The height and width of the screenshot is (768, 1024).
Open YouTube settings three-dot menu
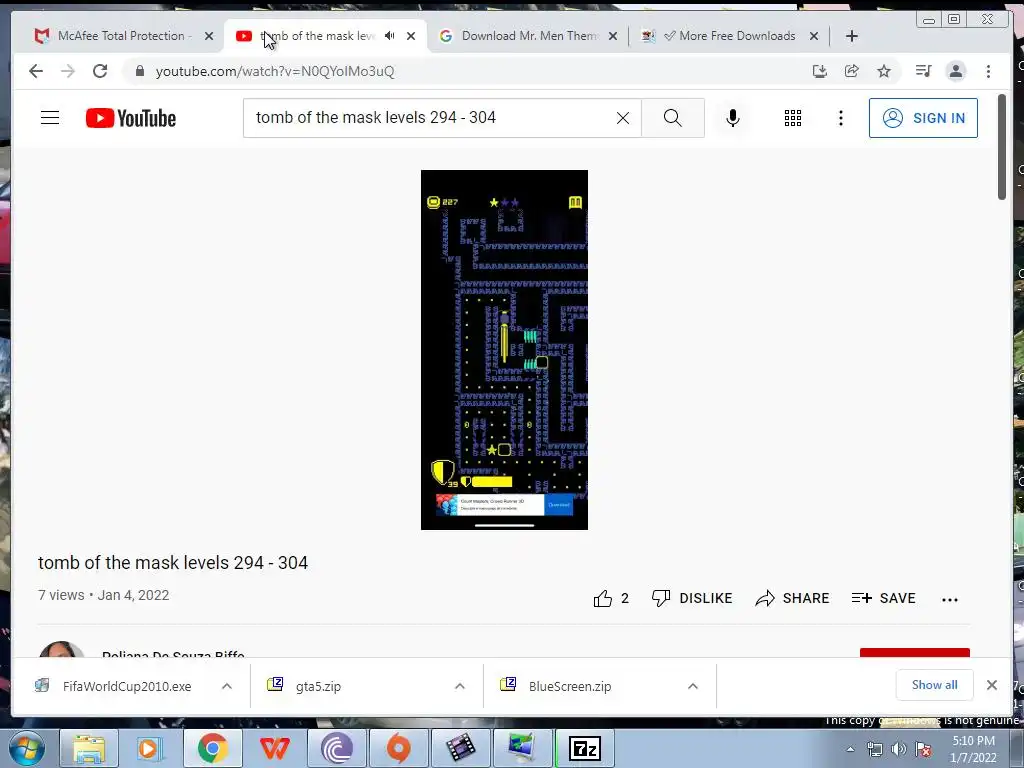(x=840, y=118)
